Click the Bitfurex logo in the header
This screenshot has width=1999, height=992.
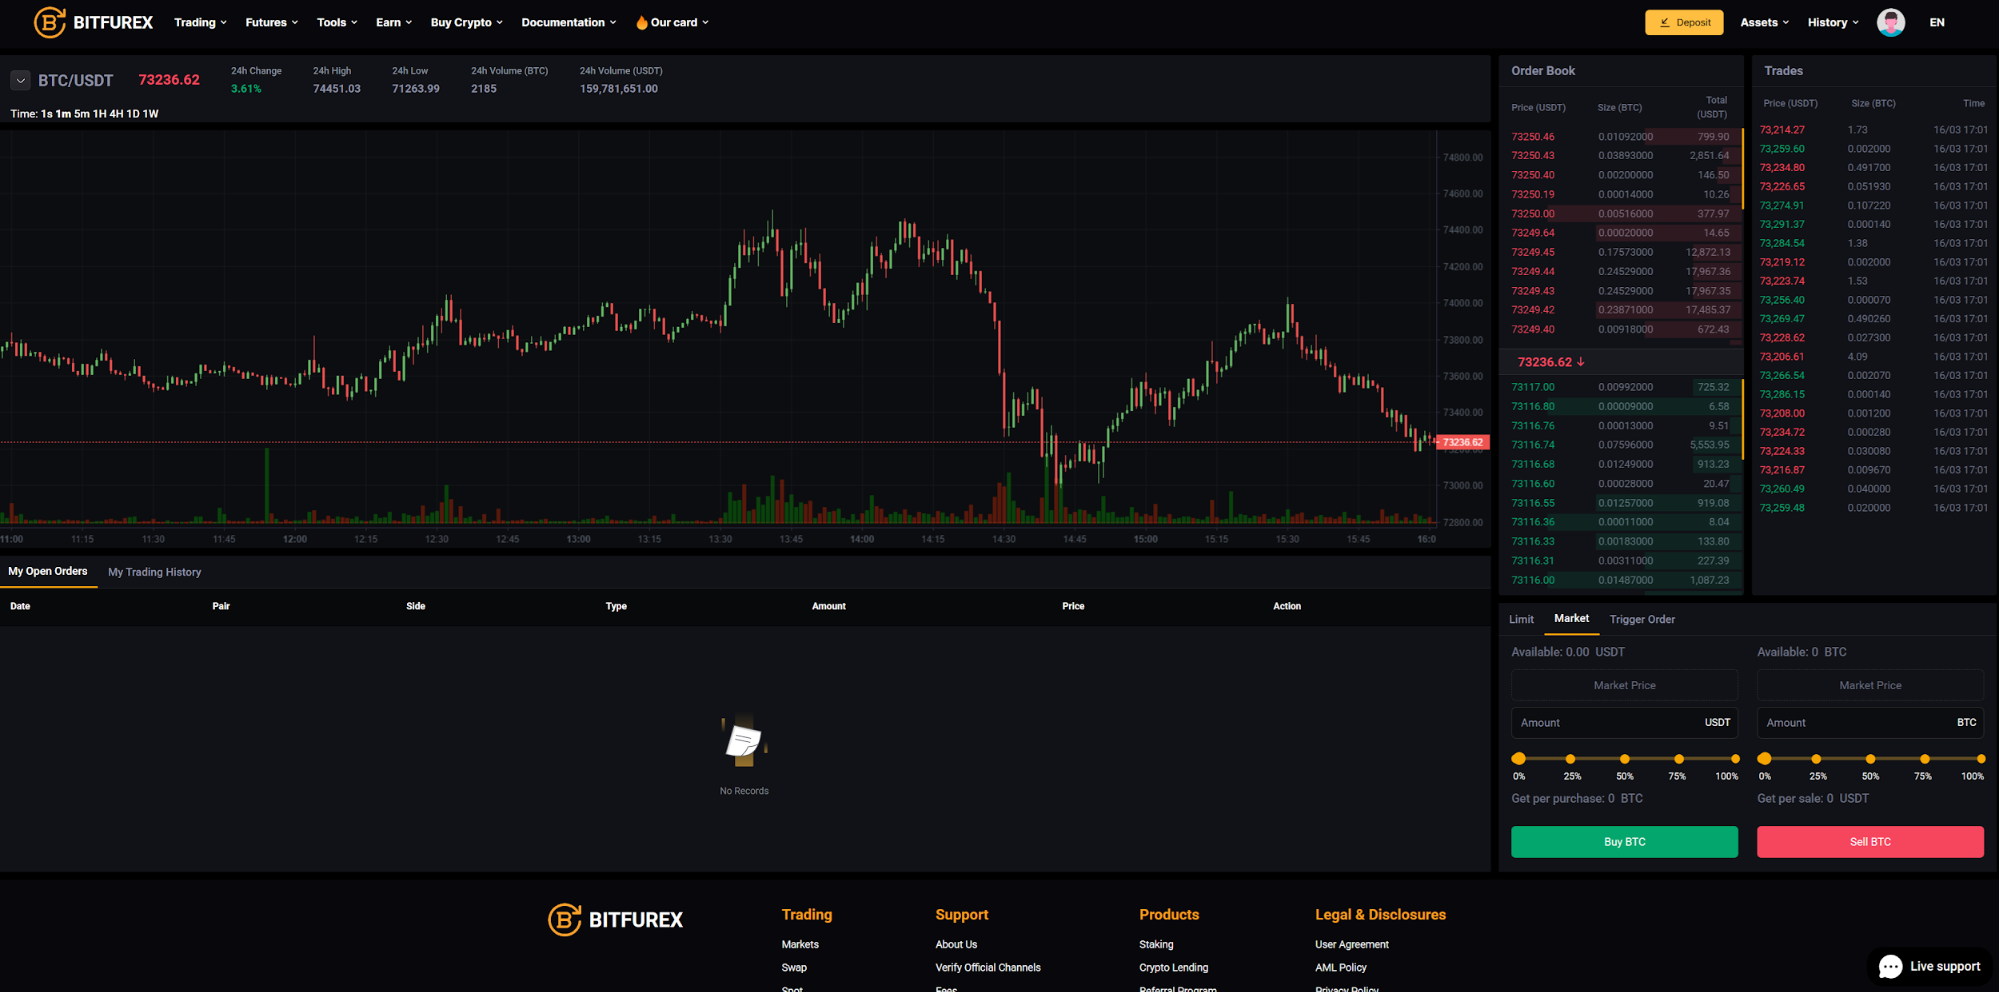click(x=93, y=22)
